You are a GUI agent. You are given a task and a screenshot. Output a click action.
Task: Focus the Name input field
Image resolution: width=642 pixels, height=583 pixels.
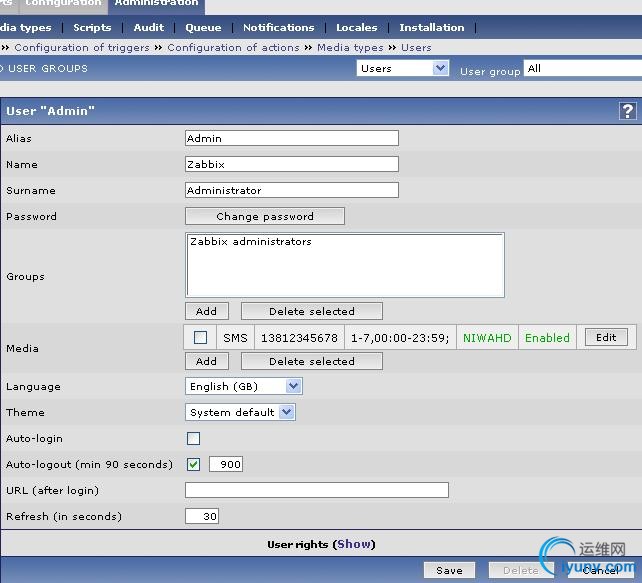click(x=292, y=164)
